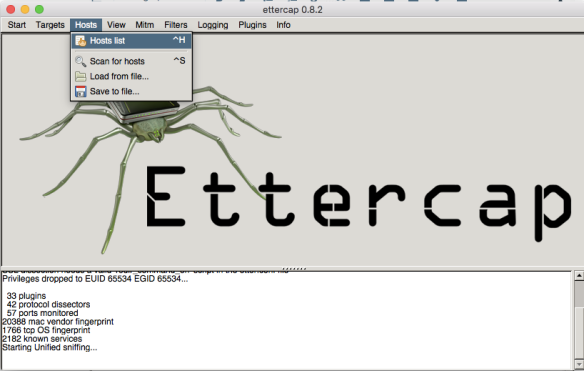This screenshot has width=584, height=371.
Task: Collapse the open Hosts menu
Action: tap(86, 25)
